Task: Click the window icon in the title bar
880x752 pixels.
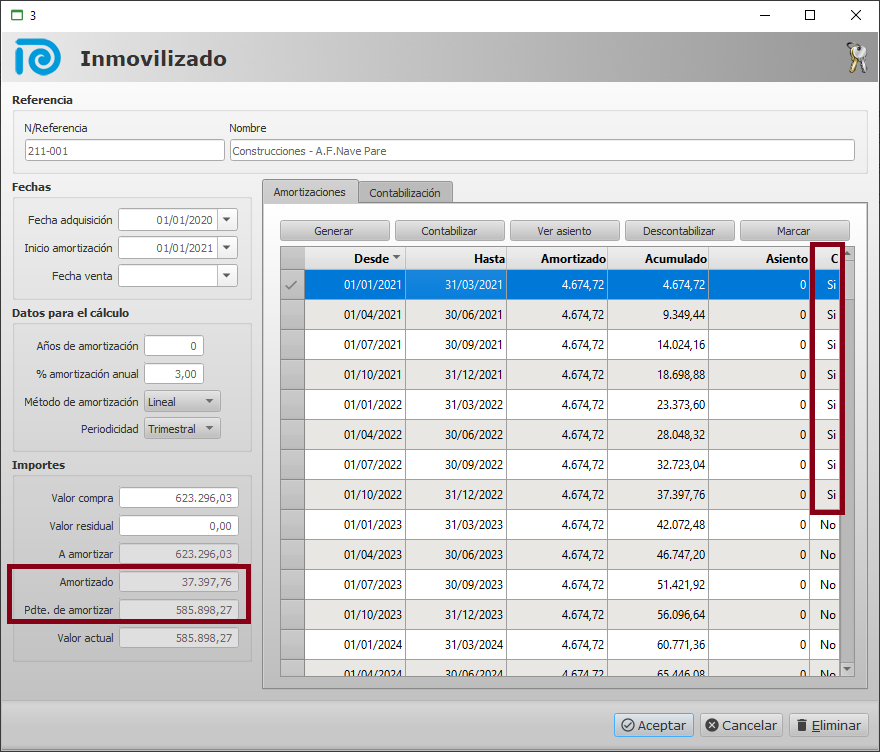Action: (x=16, y=15)
